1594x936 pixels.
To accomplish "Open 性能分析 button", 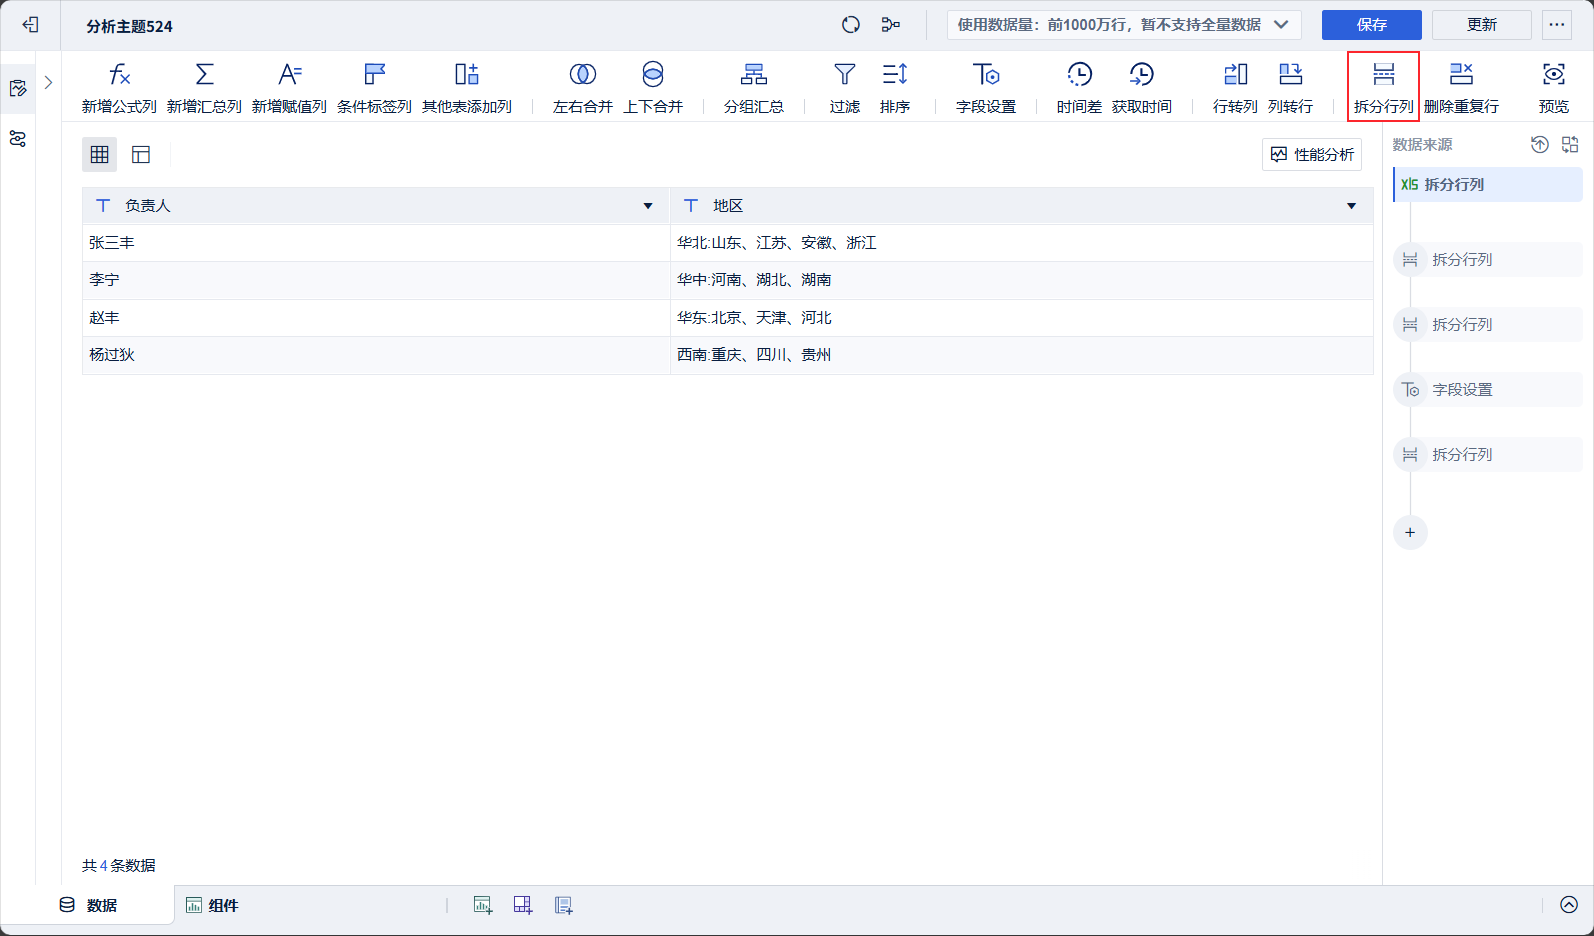I will coord(1312,154).
